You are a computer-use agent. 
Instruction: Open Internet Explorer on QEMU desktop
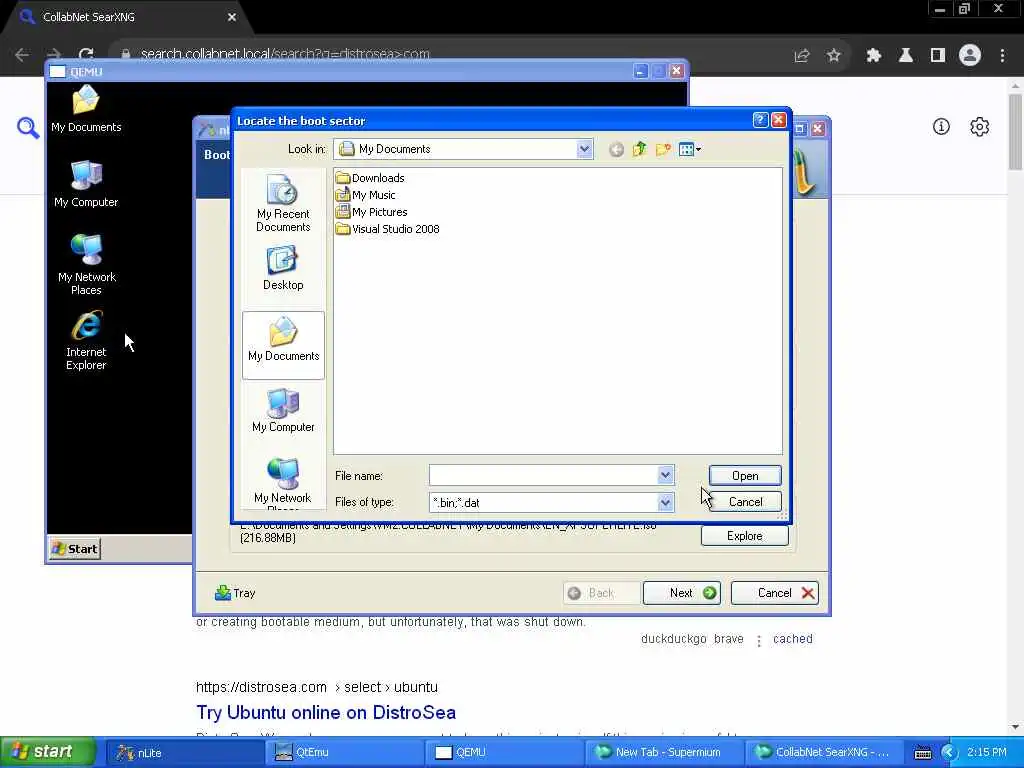point(86,340)
